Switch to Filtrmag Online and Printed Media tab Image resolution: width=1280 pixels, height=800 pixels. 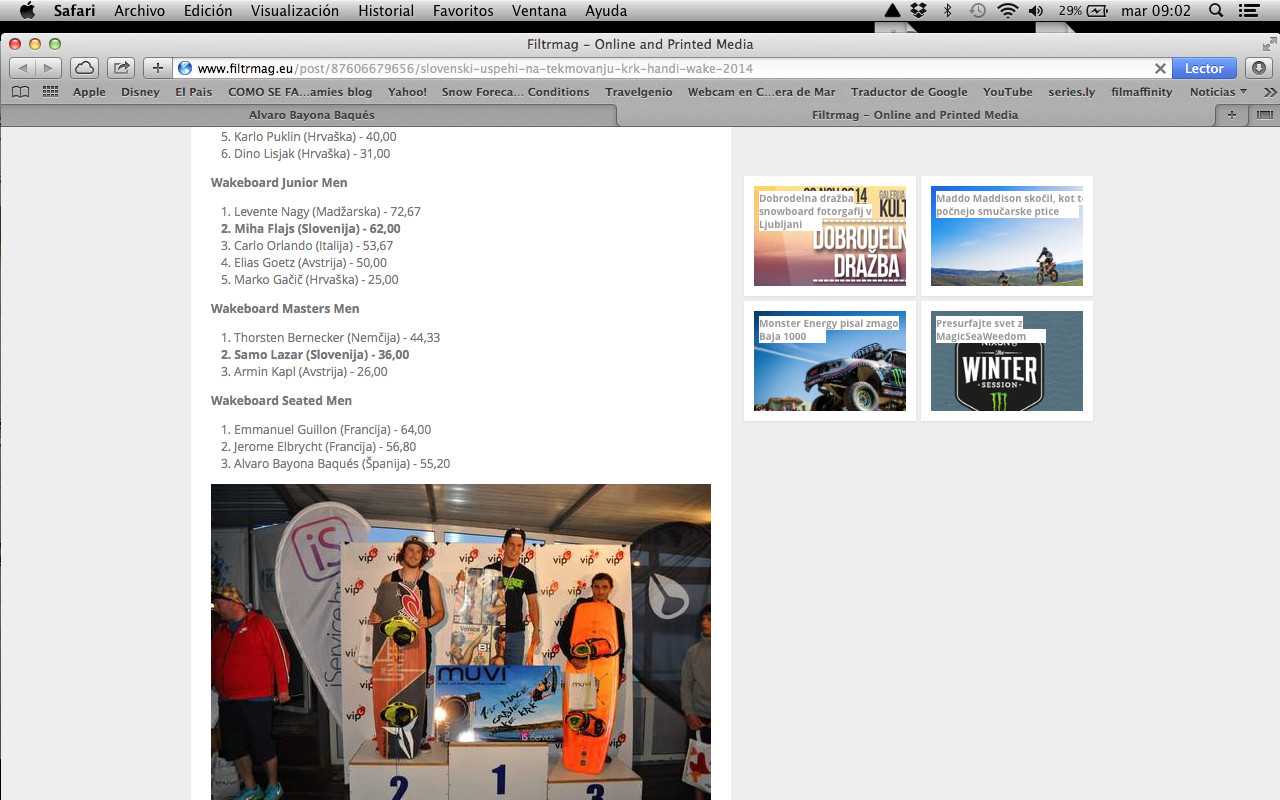click(x=915, y=115)
